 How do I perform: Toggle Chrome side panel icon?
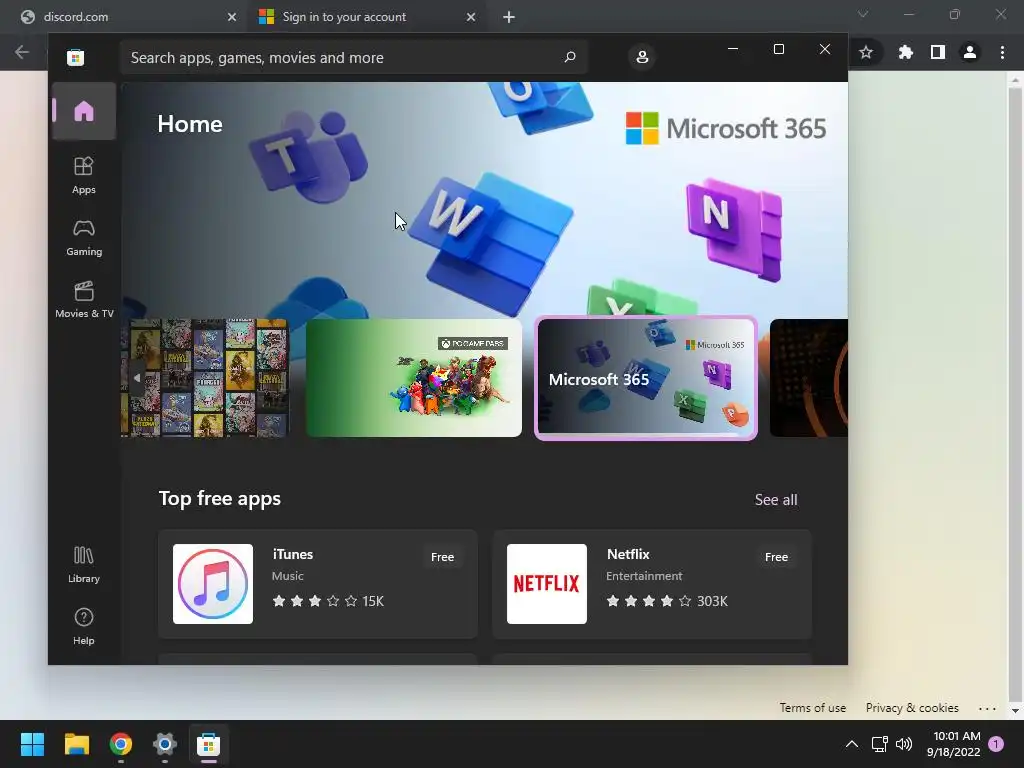click(x=938, y=52)
